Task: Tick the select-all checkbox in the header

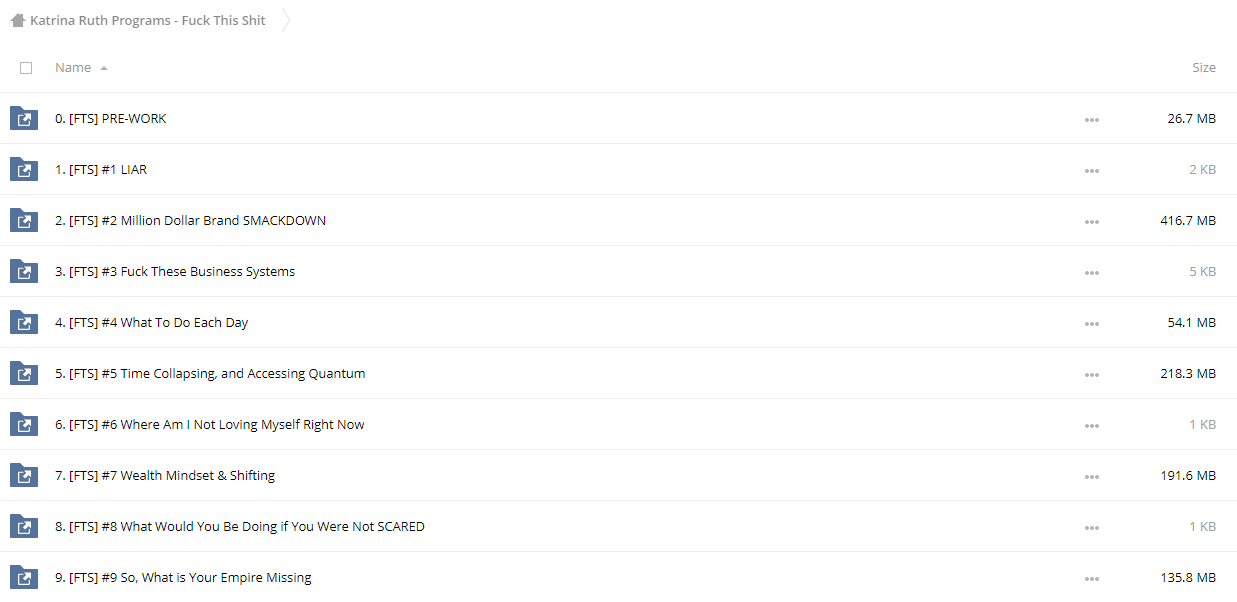Action: [x=26, y=68]
